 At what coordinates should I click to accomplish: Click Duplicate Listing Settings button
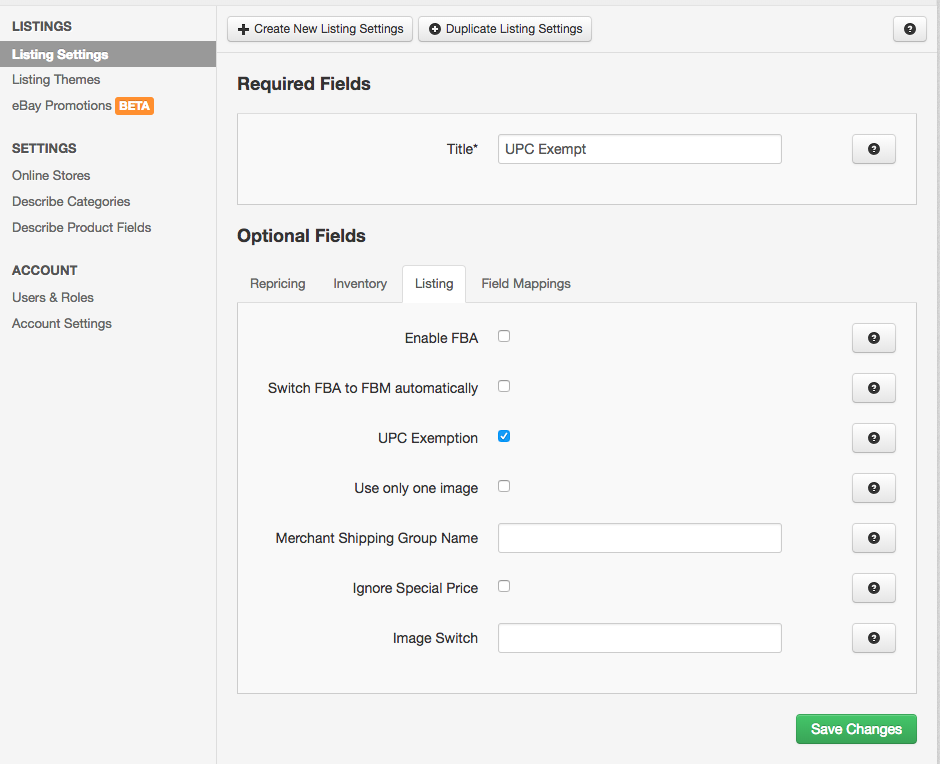click(505, 29)
